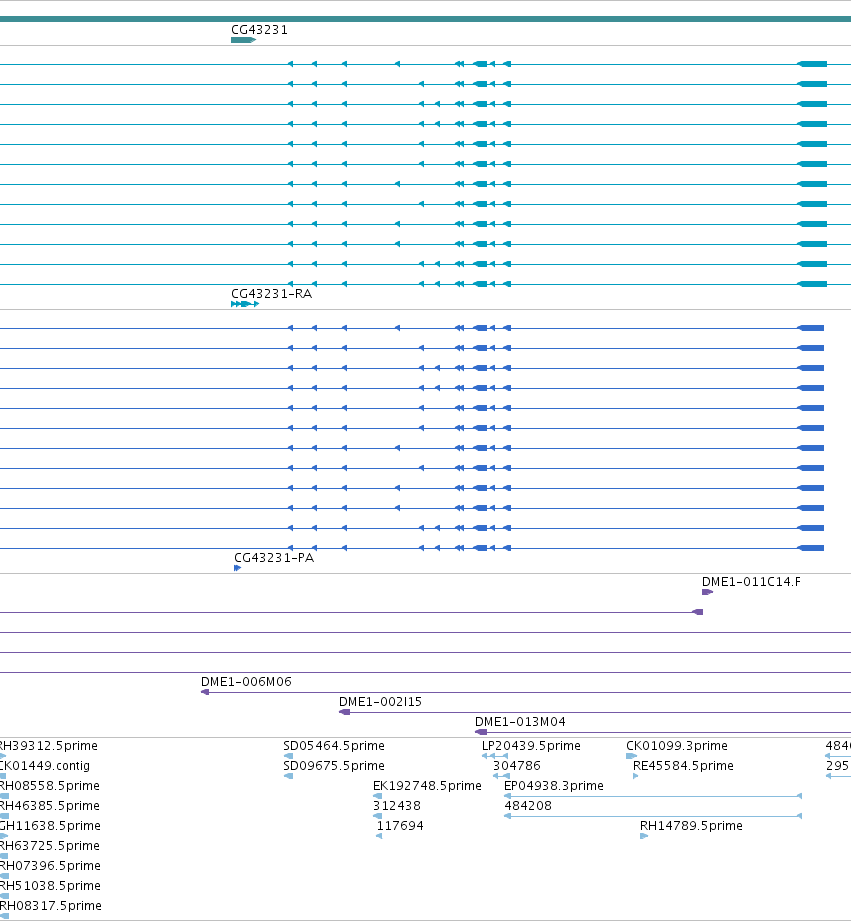Screen dimensions: 851x921
Task: Click the RH51038.5prime text label
Action: (50, 885)
